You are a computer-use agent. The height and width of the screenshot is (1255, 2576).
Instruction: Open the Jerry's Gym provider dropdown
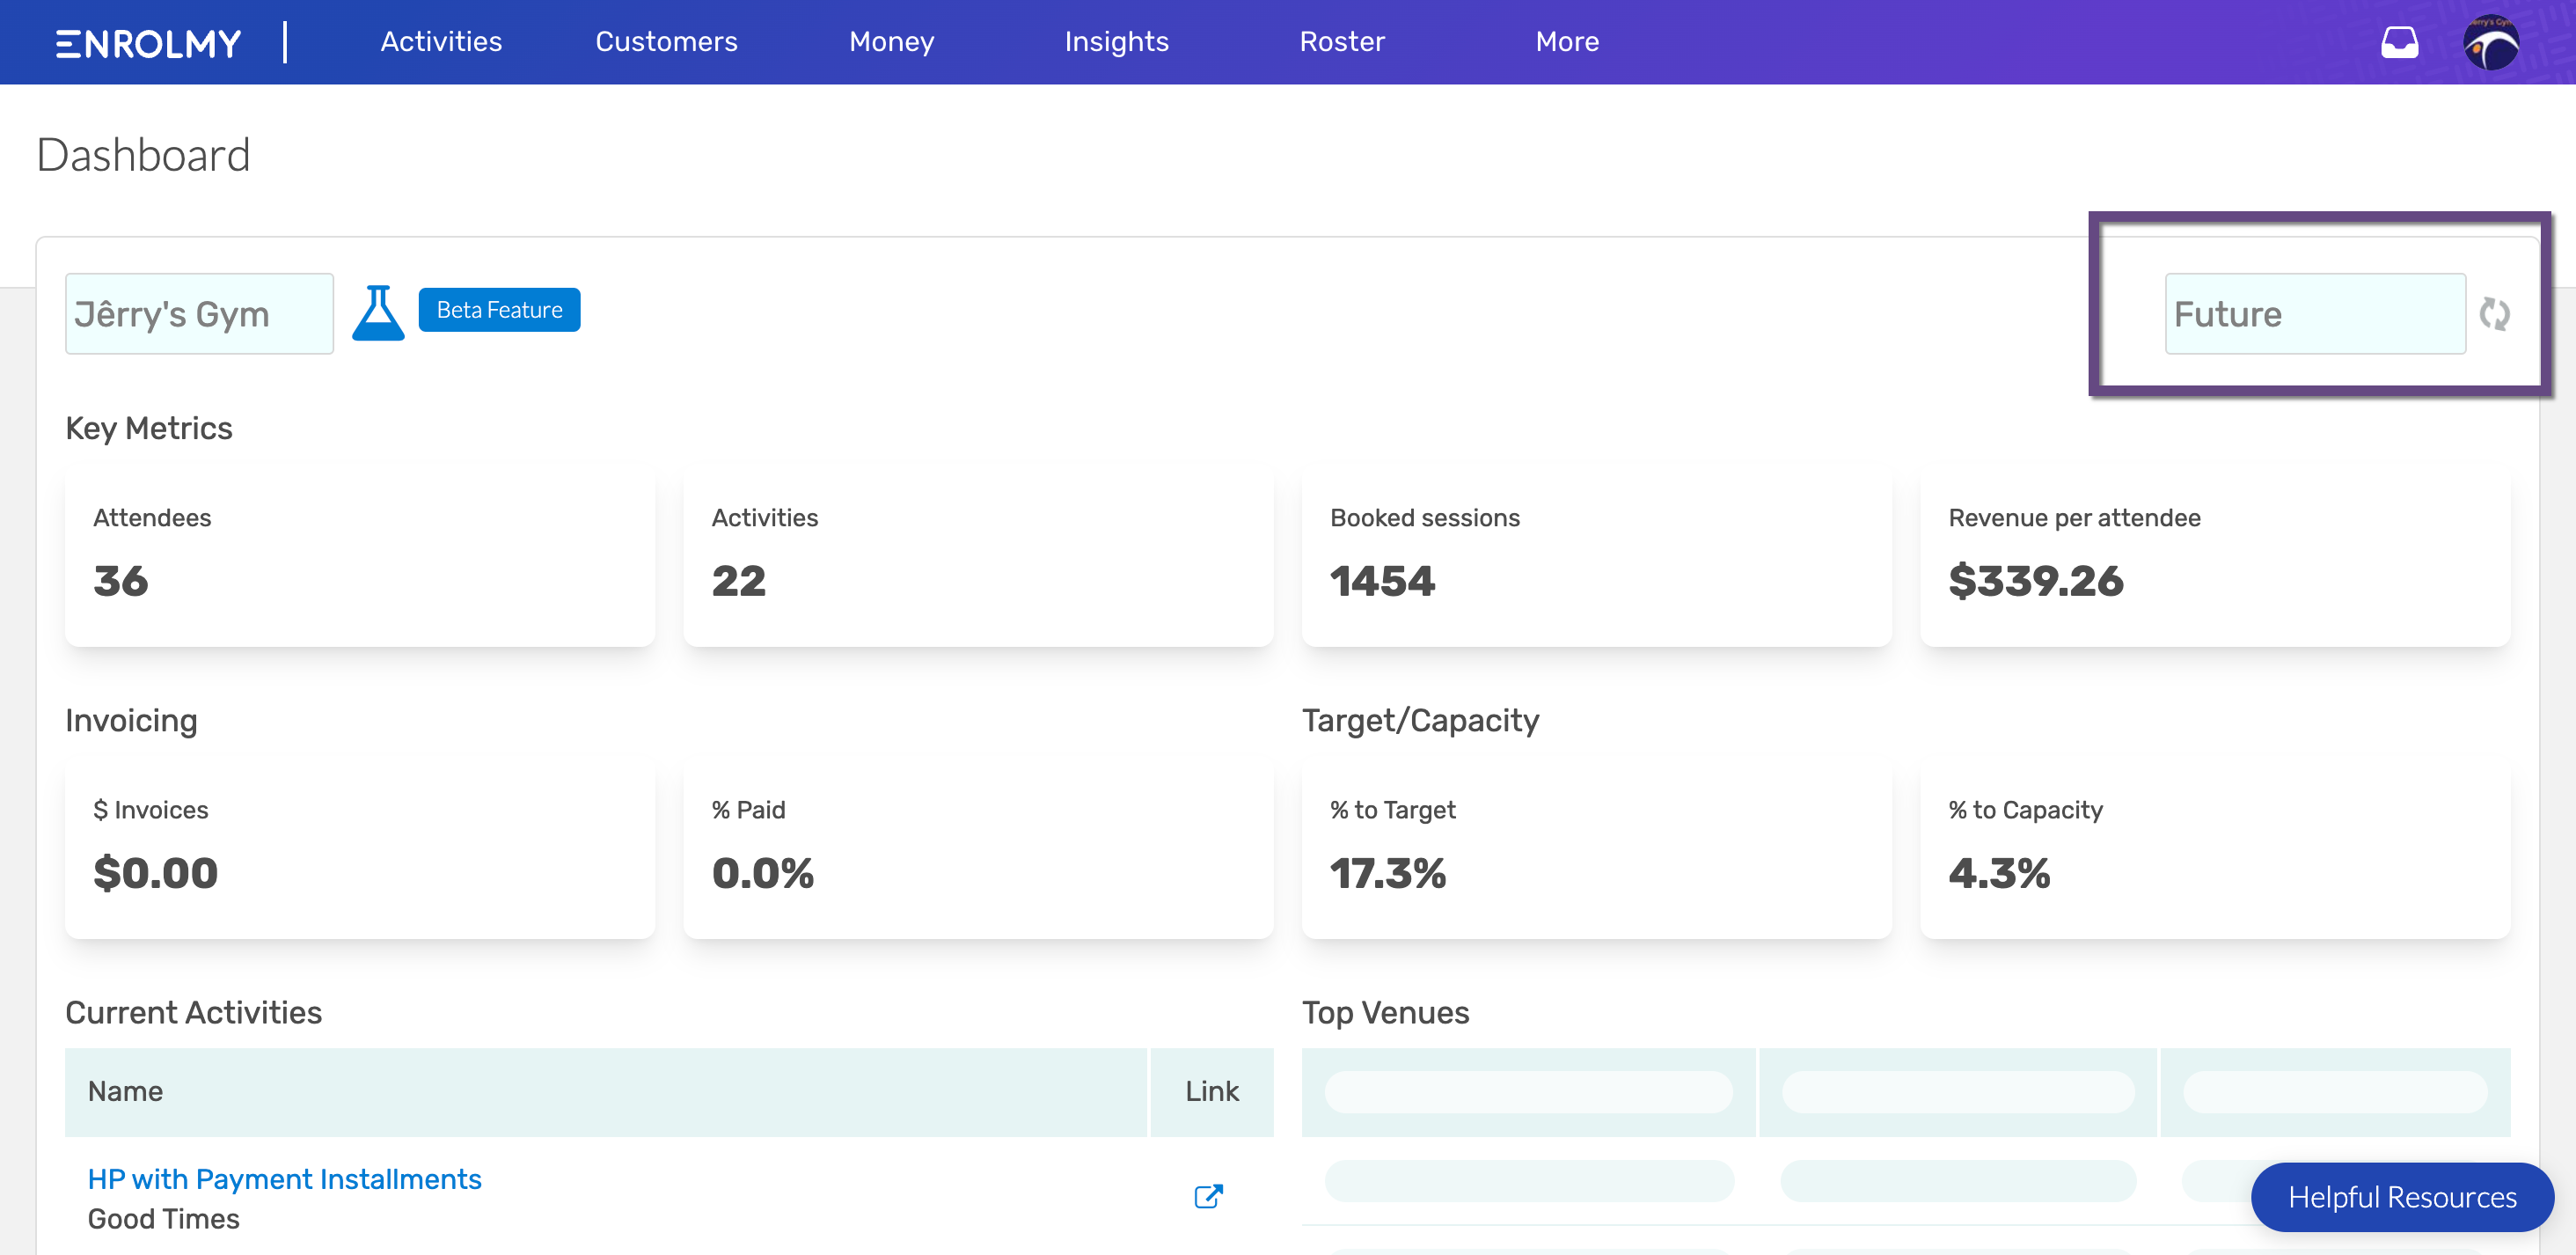click(199, 314)
